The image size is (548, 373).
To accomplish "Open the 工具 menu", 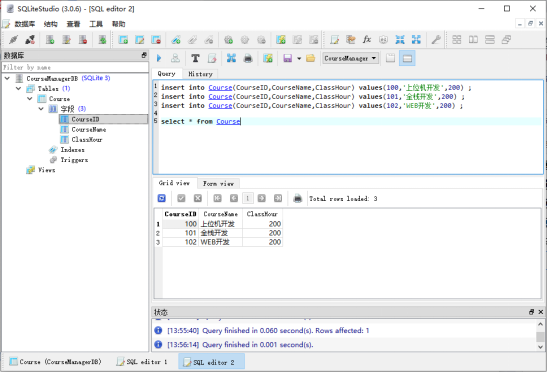I will point(96,24).
